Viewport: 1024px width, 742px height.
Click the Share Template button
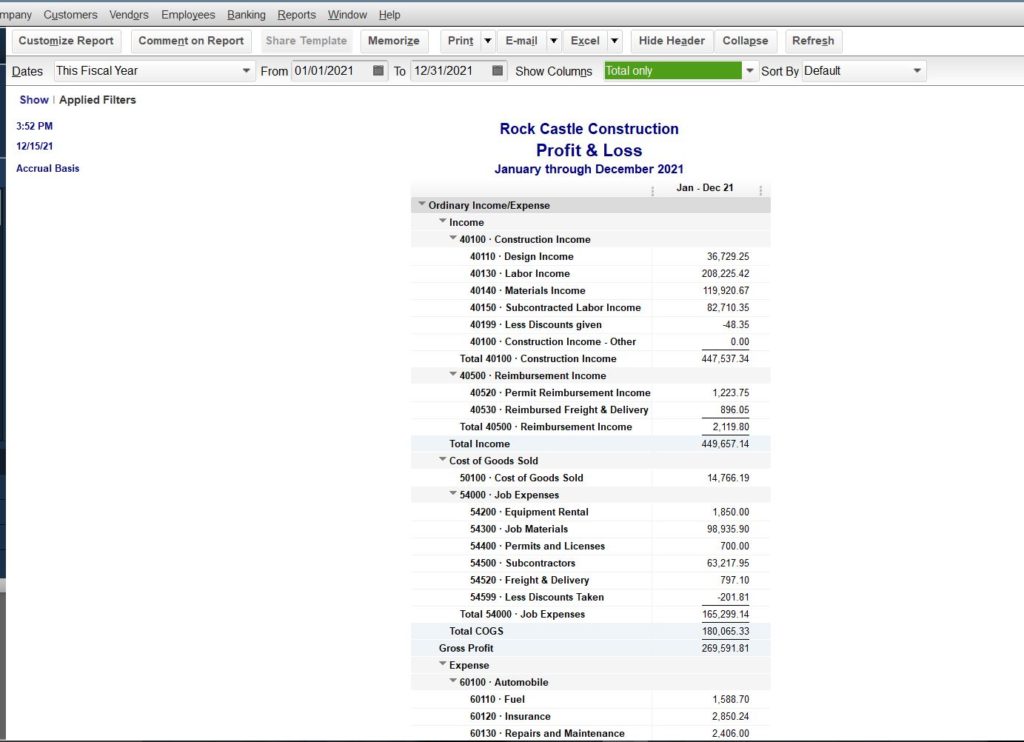click(306, 40)
